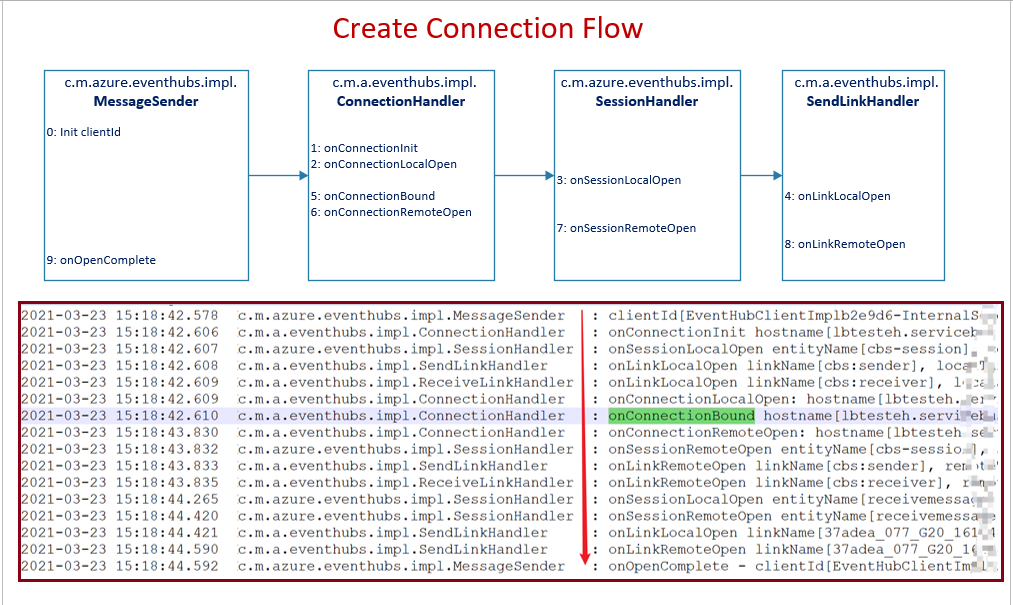The height and width of the screenshot is (605, 1013).
Task: Select the MessageSender box heading
Action: pos(146,101)
